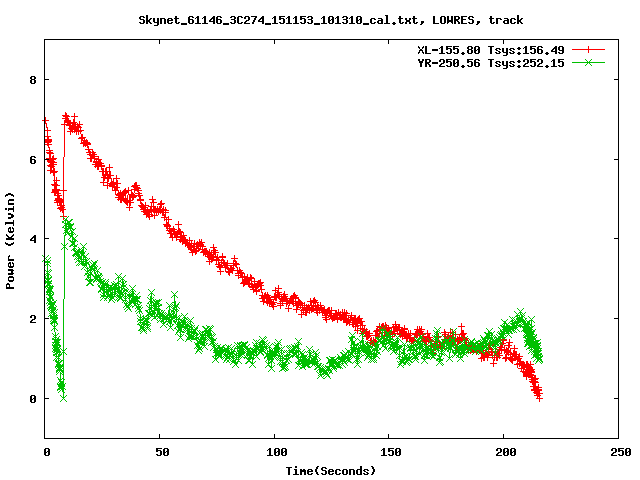Screen dimensions: 640x480
Task: Click the red curve's peak near 7 Kelvin
Action: [x=66, y=118]
